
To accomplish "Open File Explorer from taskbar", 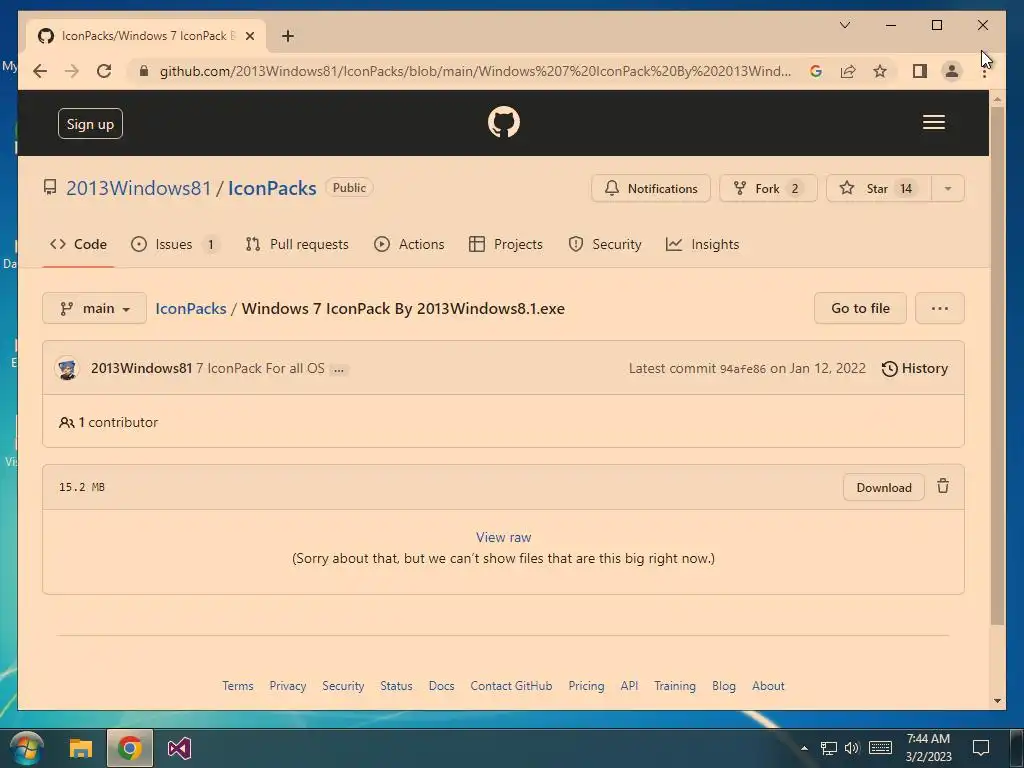I will point(81,748).
